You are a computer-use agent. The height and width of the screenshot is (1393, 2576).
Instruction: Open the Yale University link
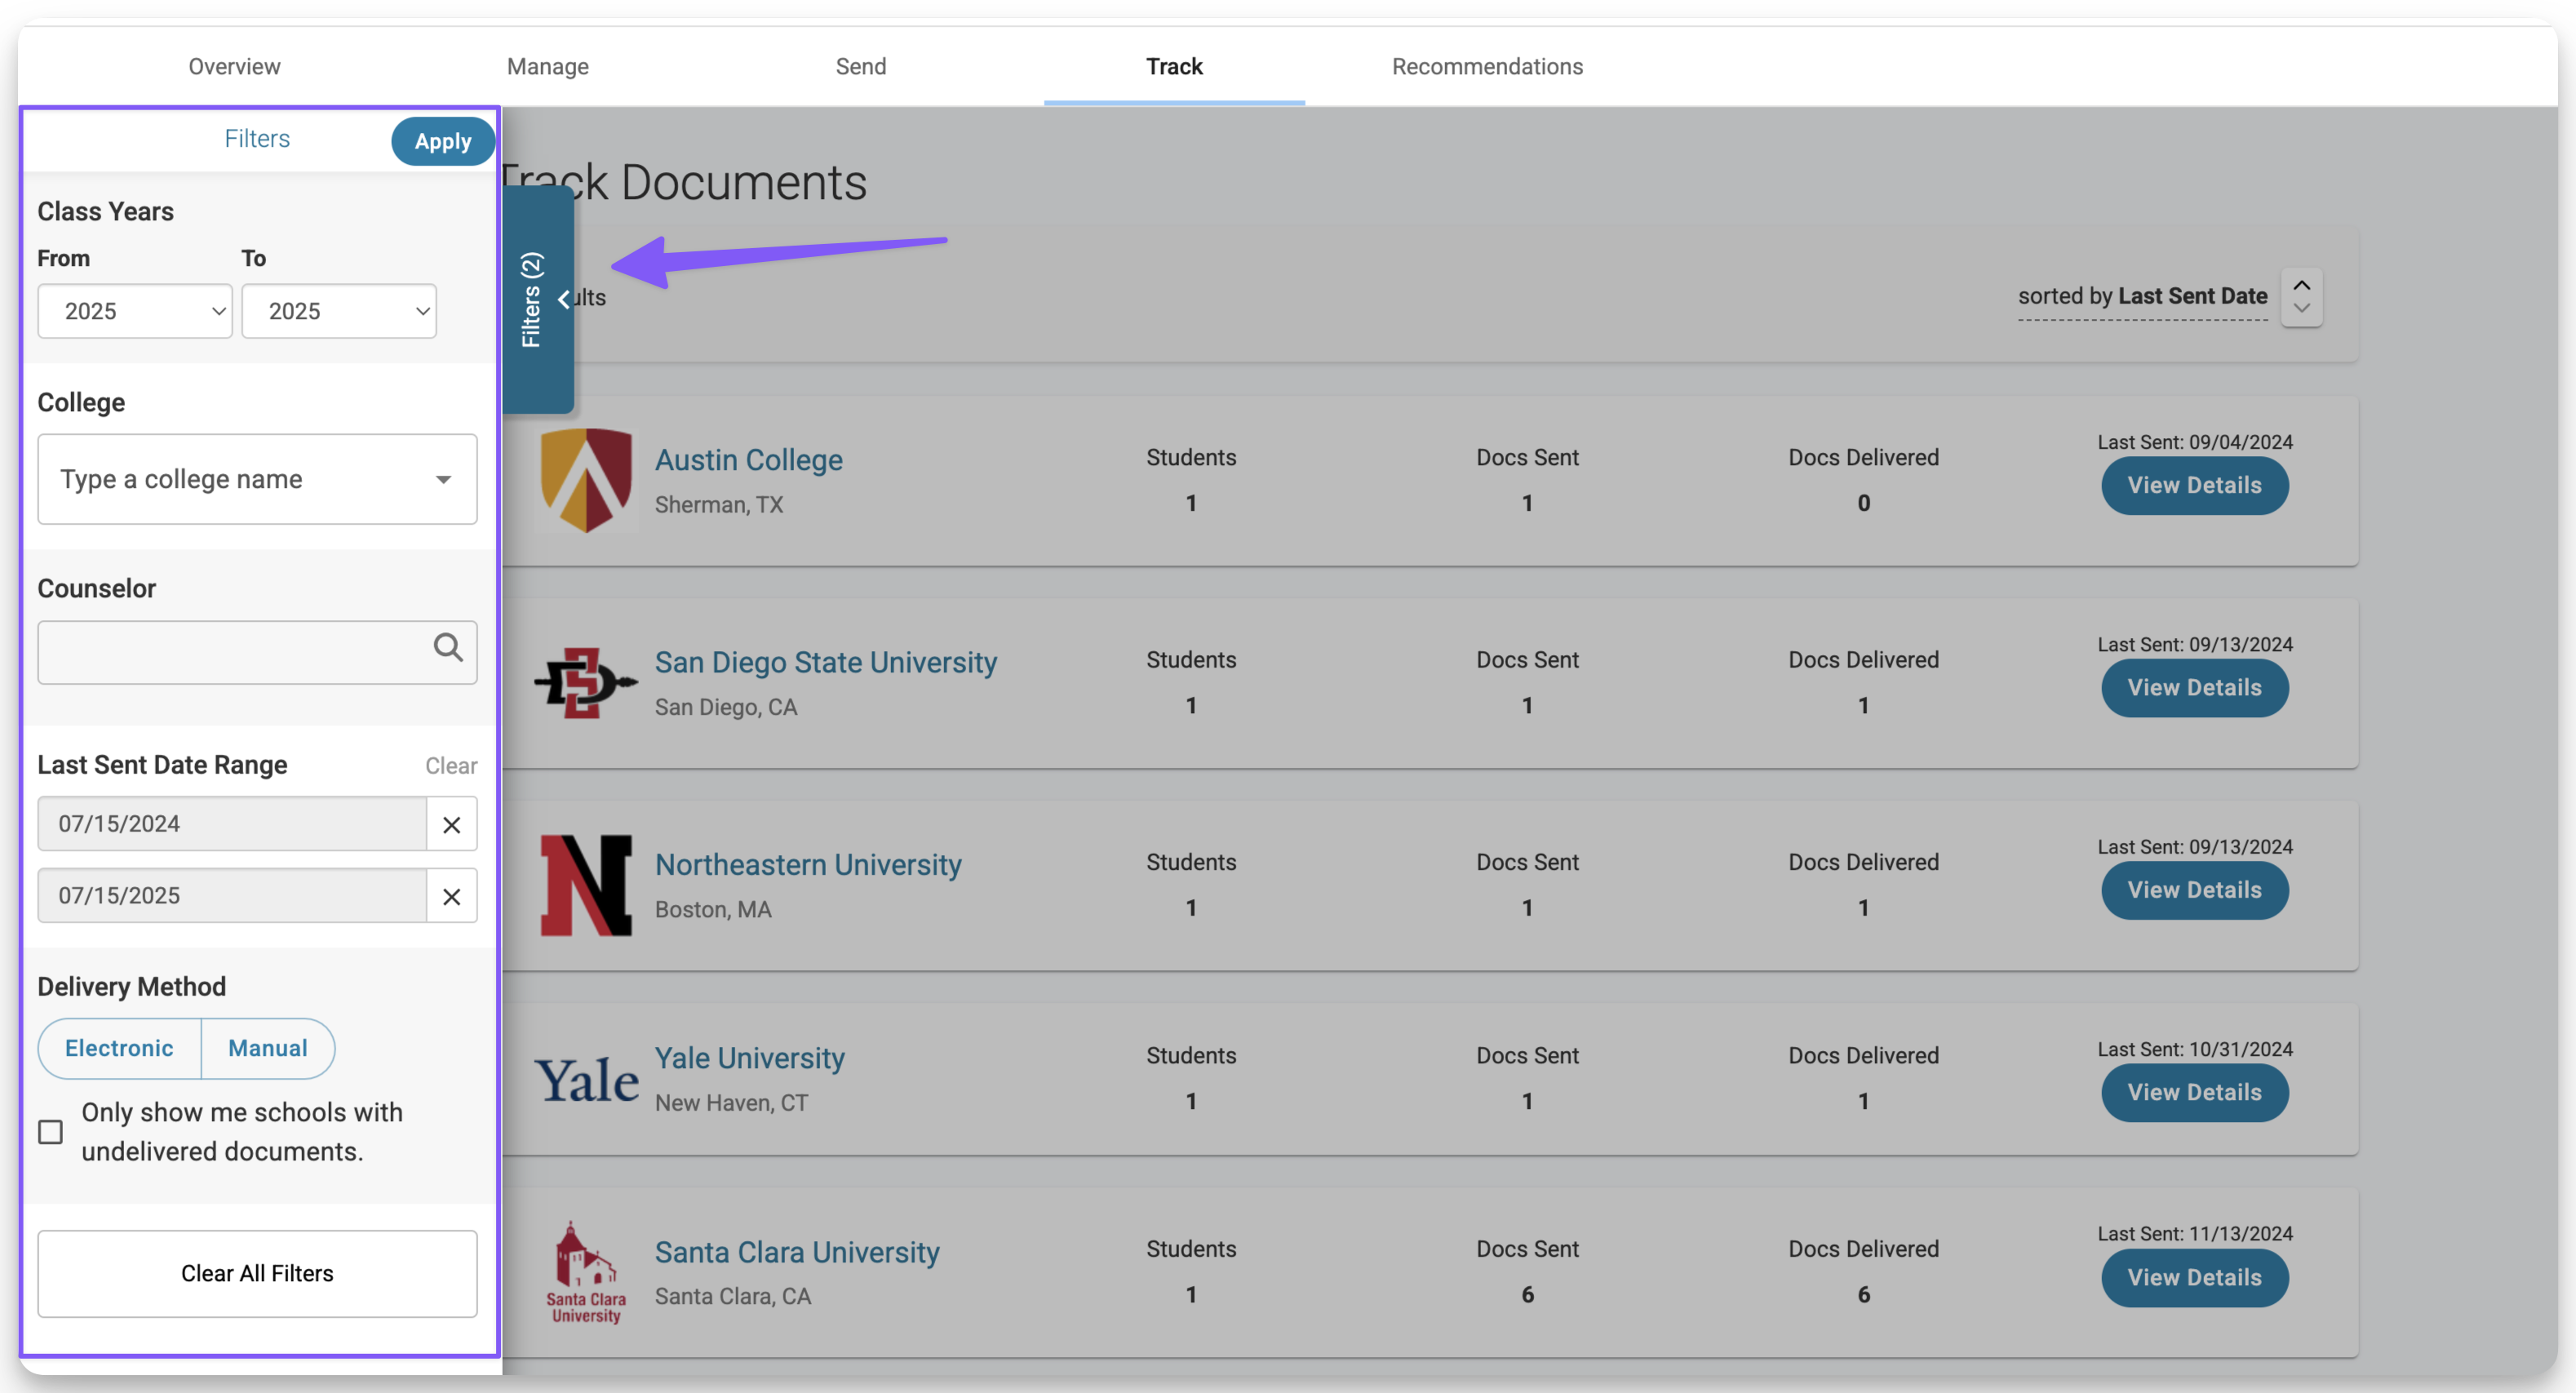point(749,1058)
